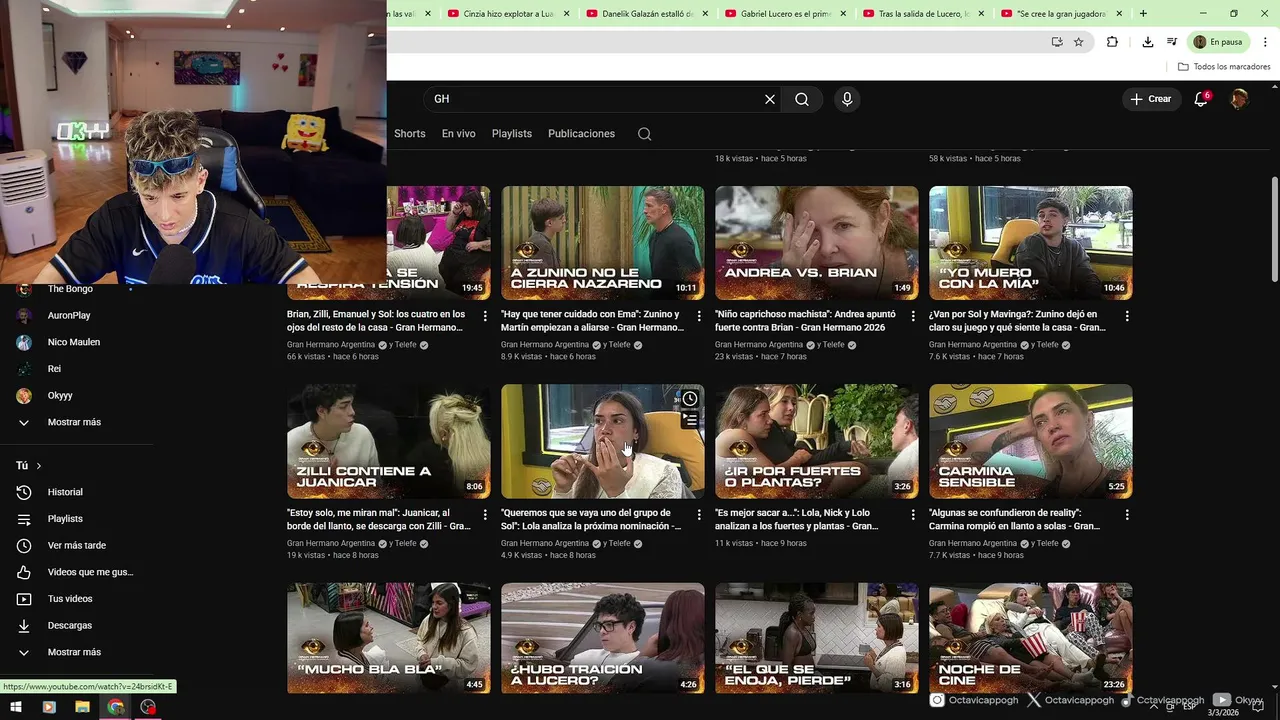Open options for 'Hay que tener cuidado con Ema' video
Screen dimensions: 1280x720
(699, 316)
